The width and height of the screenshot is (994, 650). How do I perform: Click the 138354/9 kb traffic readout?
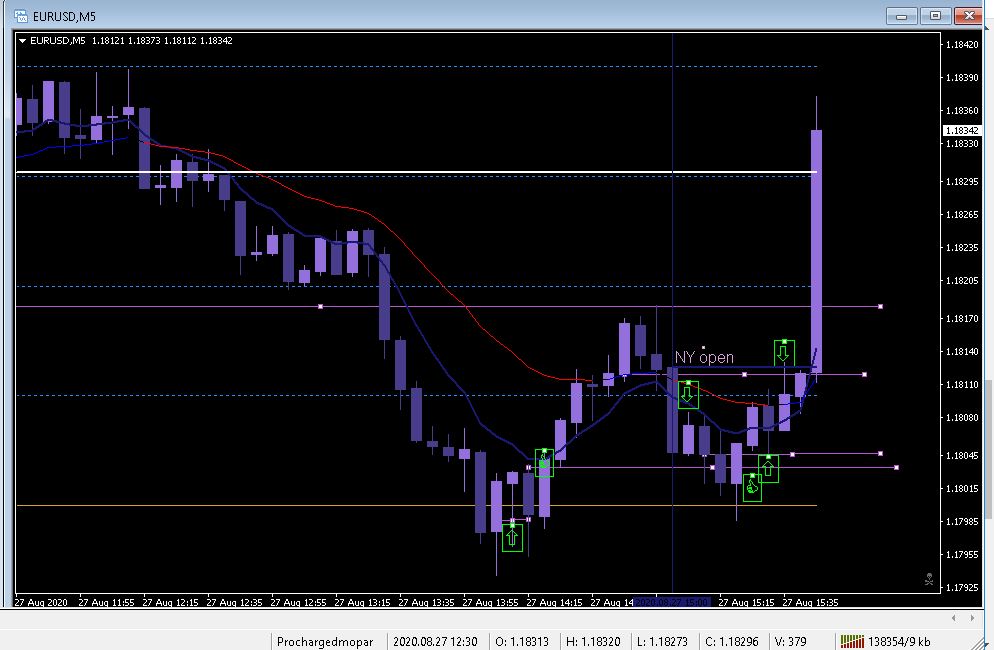coord(899,642)
